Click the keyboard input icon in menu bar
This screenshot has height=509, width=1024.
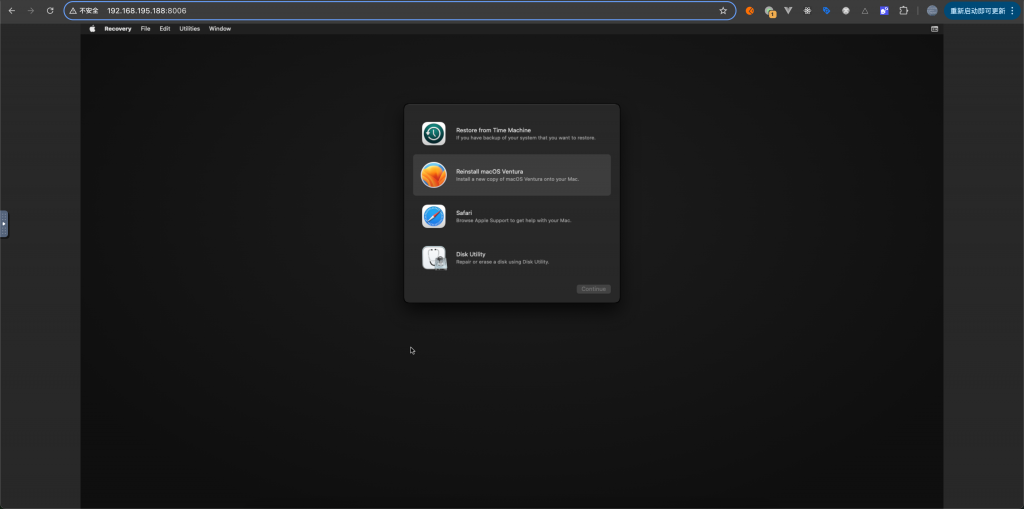[x=935, y=29]
